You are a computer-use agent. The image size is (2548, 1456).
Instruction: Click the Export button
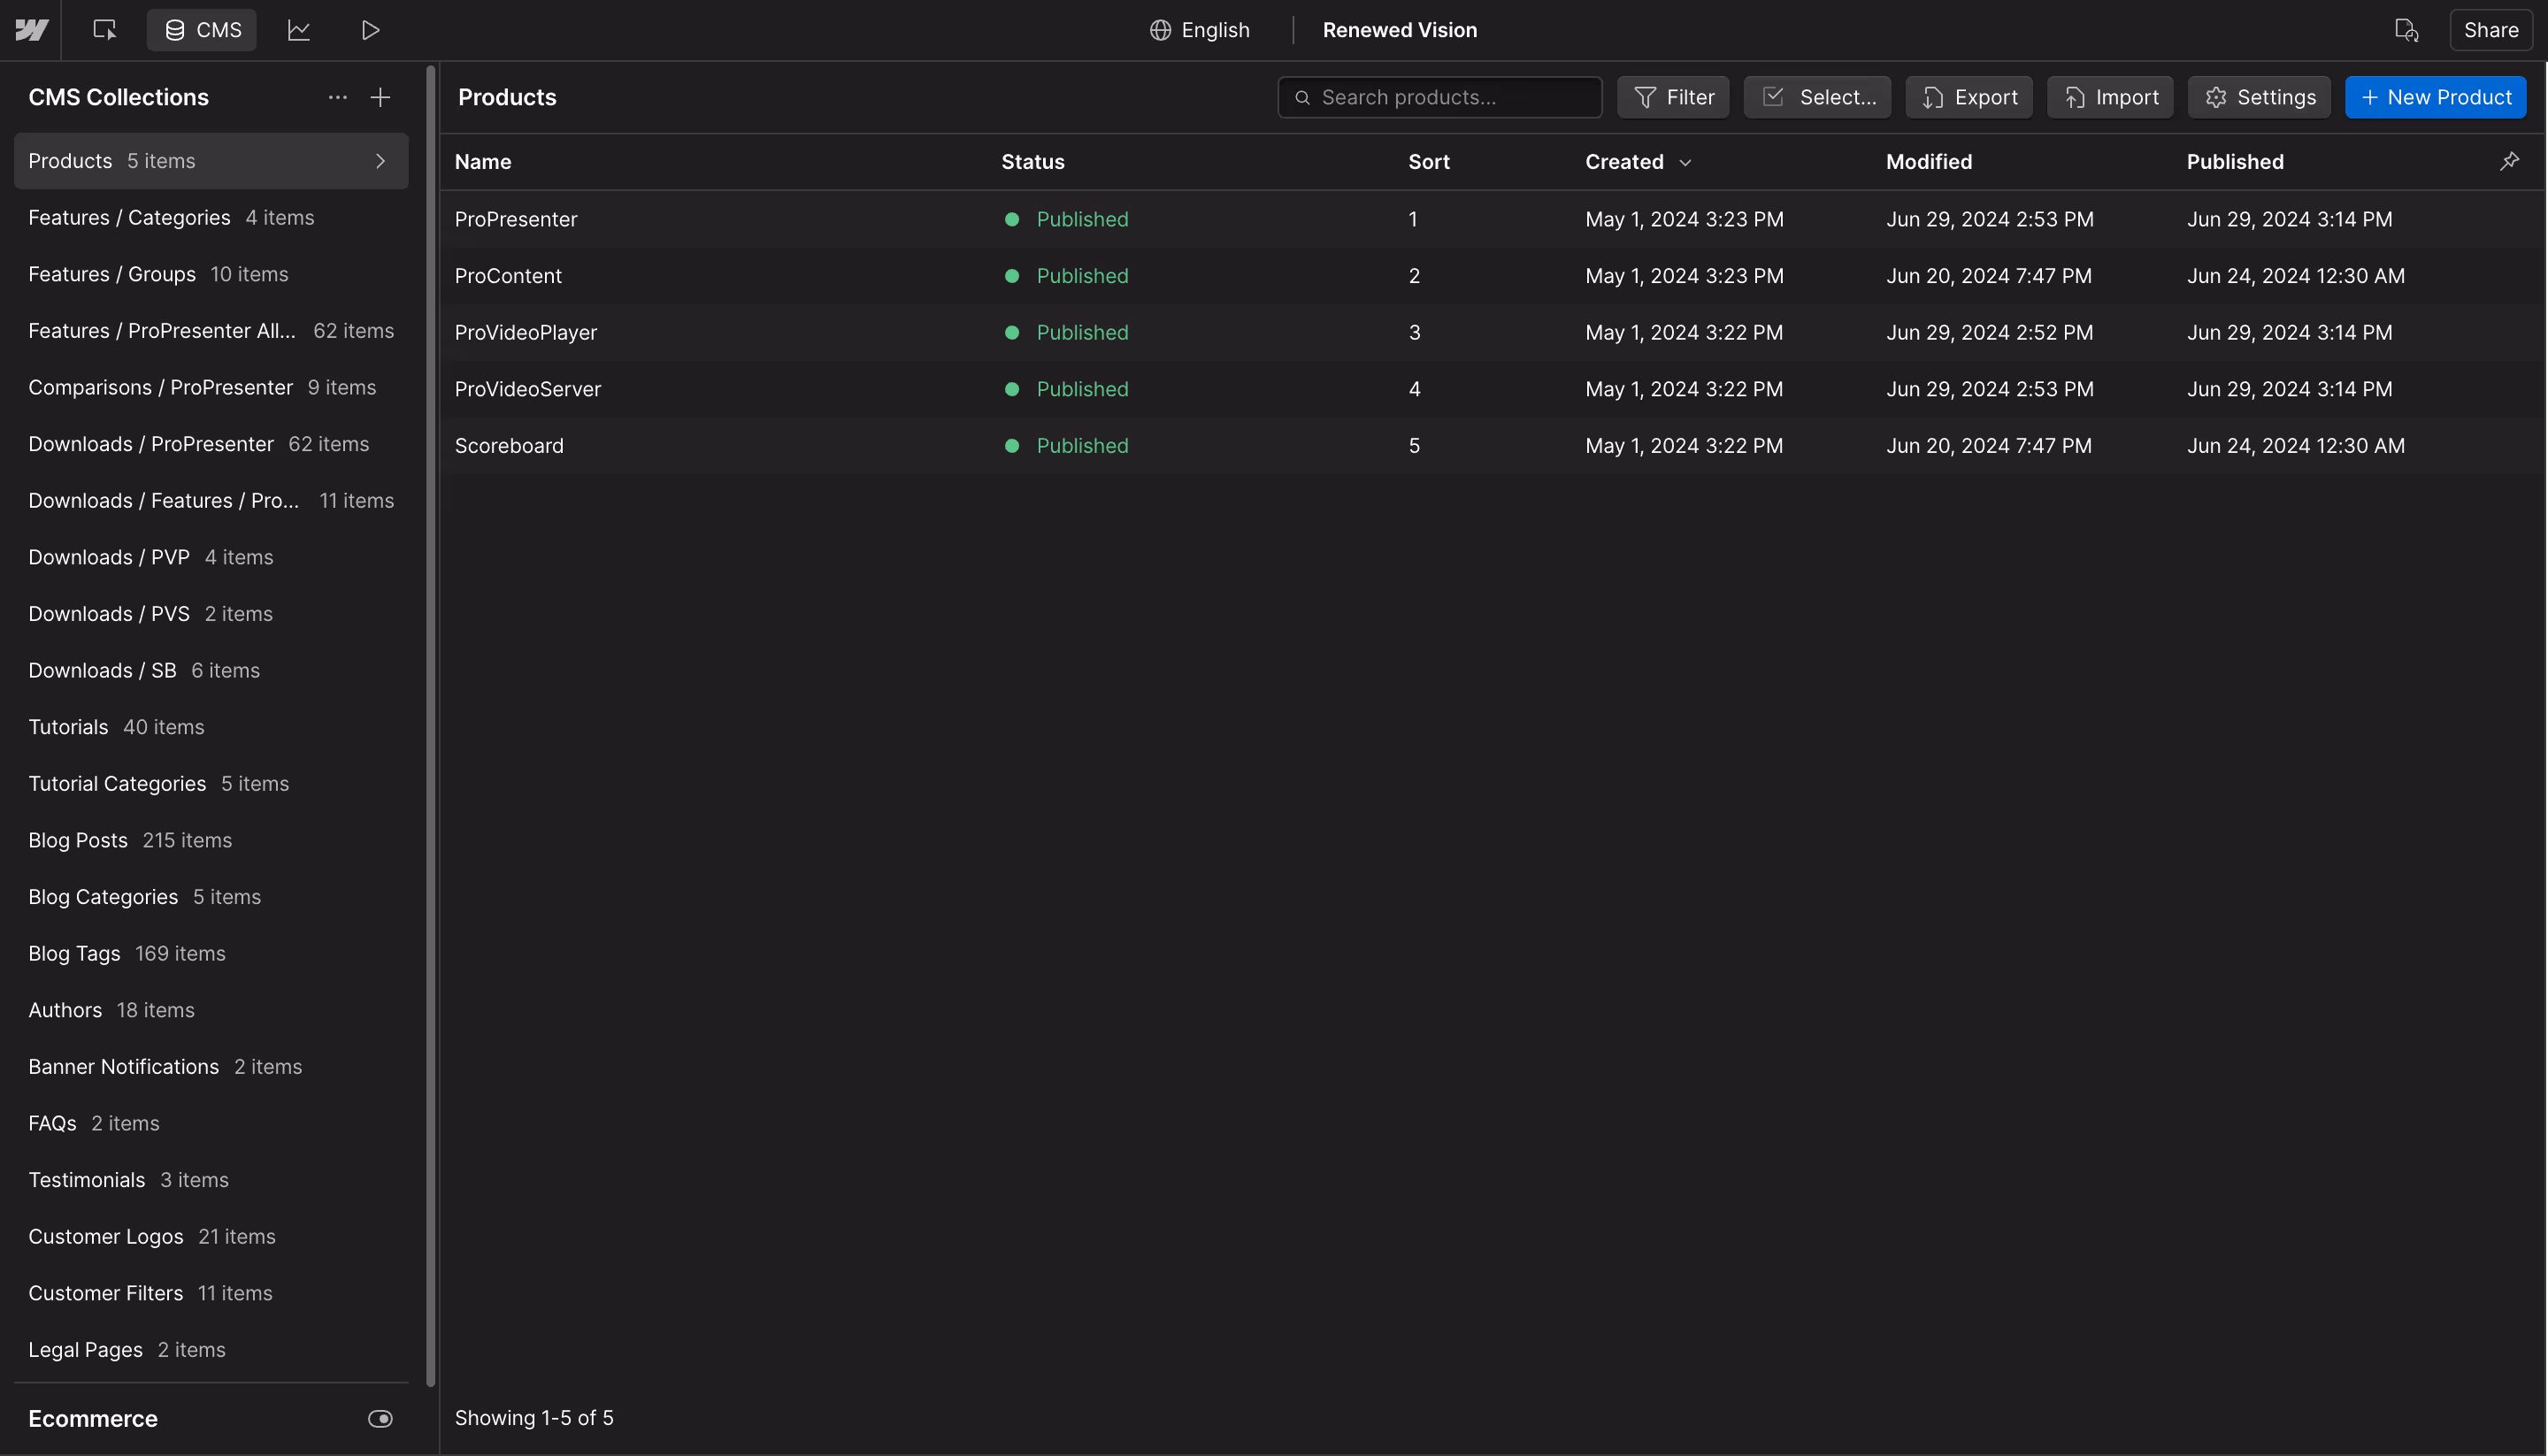click(x=1969, y=97)
